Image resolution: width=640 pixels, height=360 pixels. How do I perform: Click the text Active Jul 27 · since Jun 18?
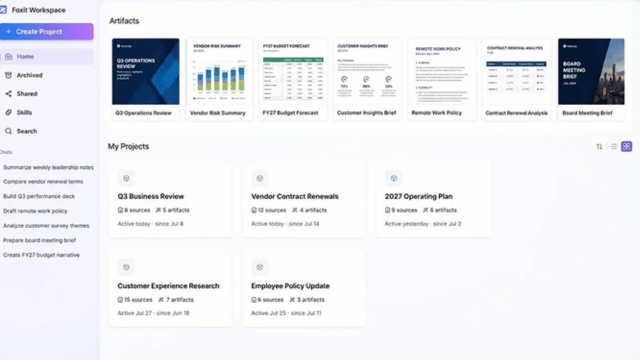point(153,313)
